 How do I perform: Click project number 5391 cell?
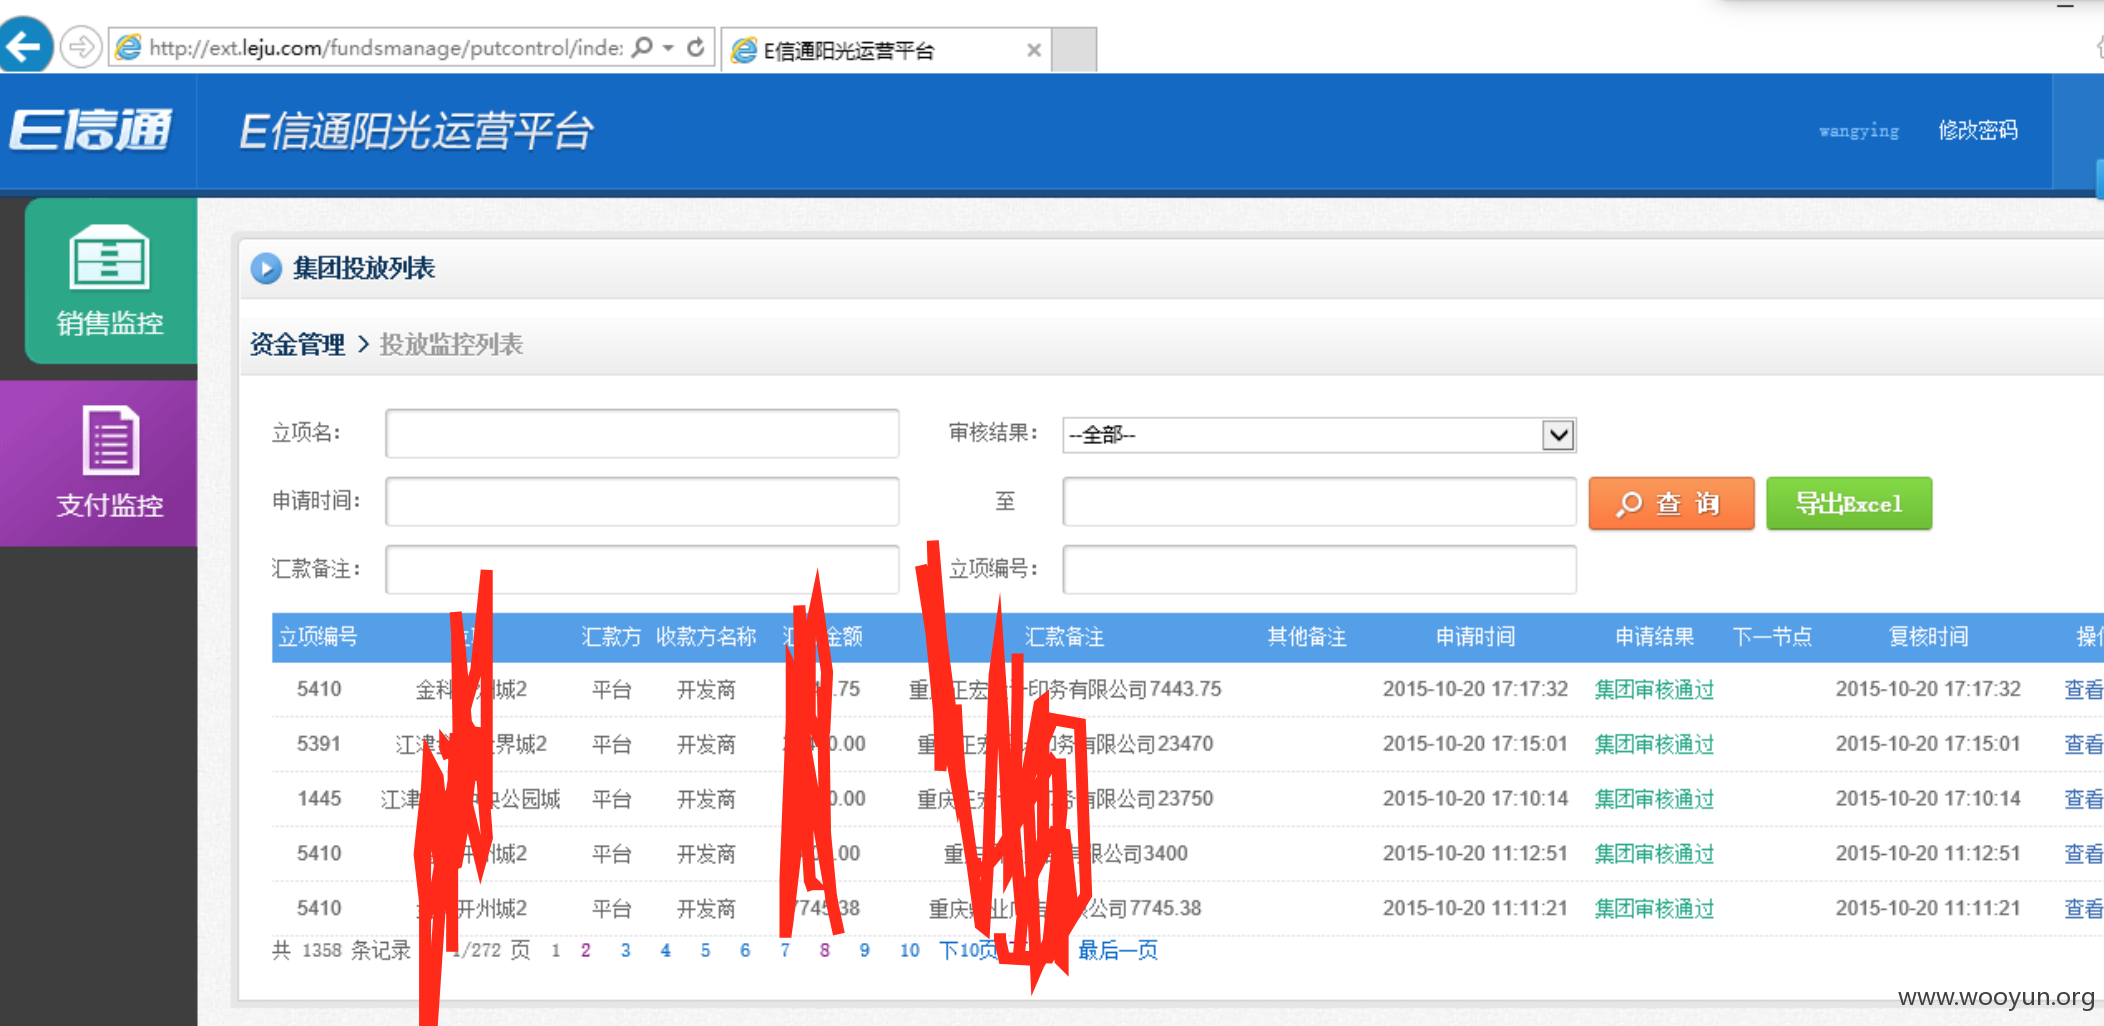[x=318, y=744]
